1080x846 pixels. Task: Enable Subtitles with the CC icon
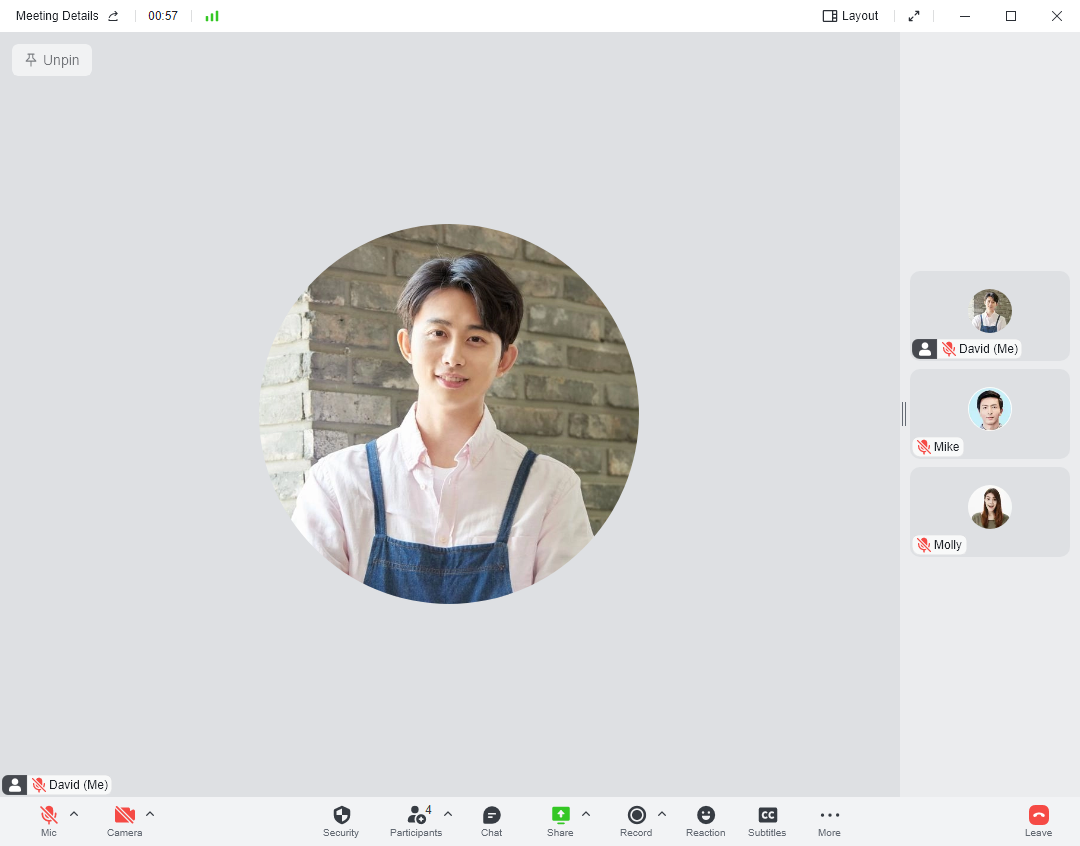(x=767, y=821)
